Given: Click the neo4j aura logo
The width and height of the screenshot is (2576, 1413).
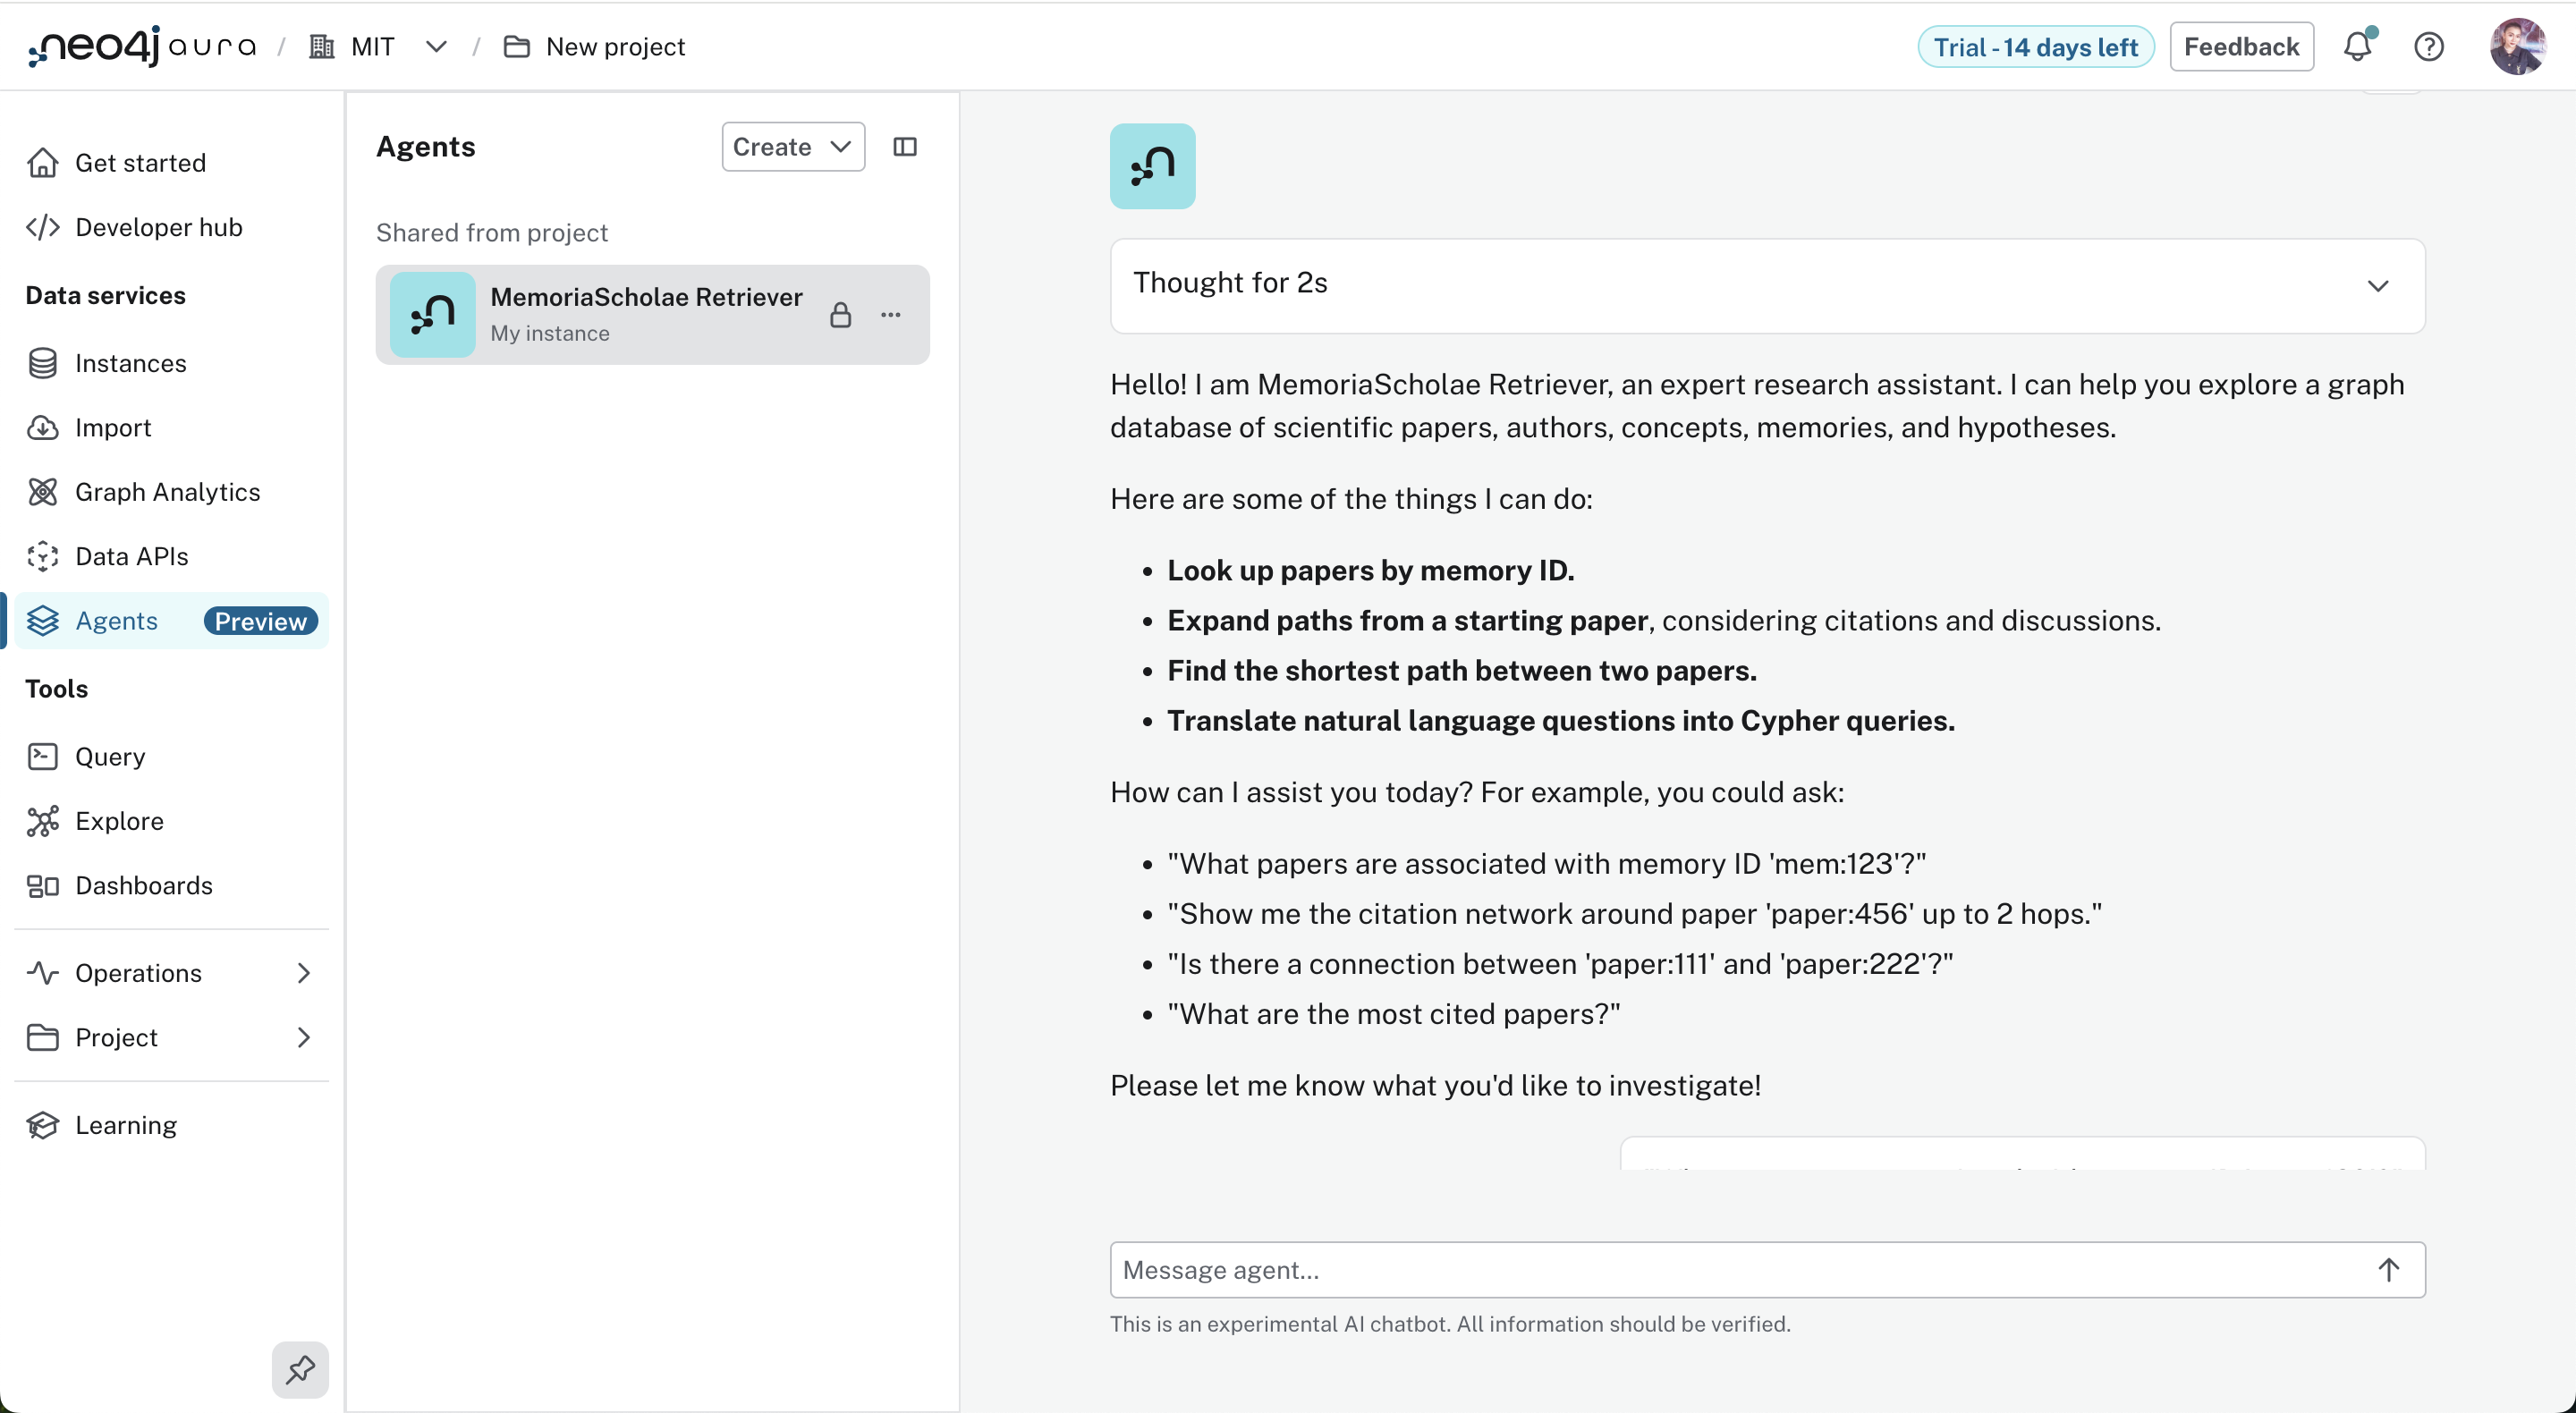Looking at the screenshot, I should 142,47.
